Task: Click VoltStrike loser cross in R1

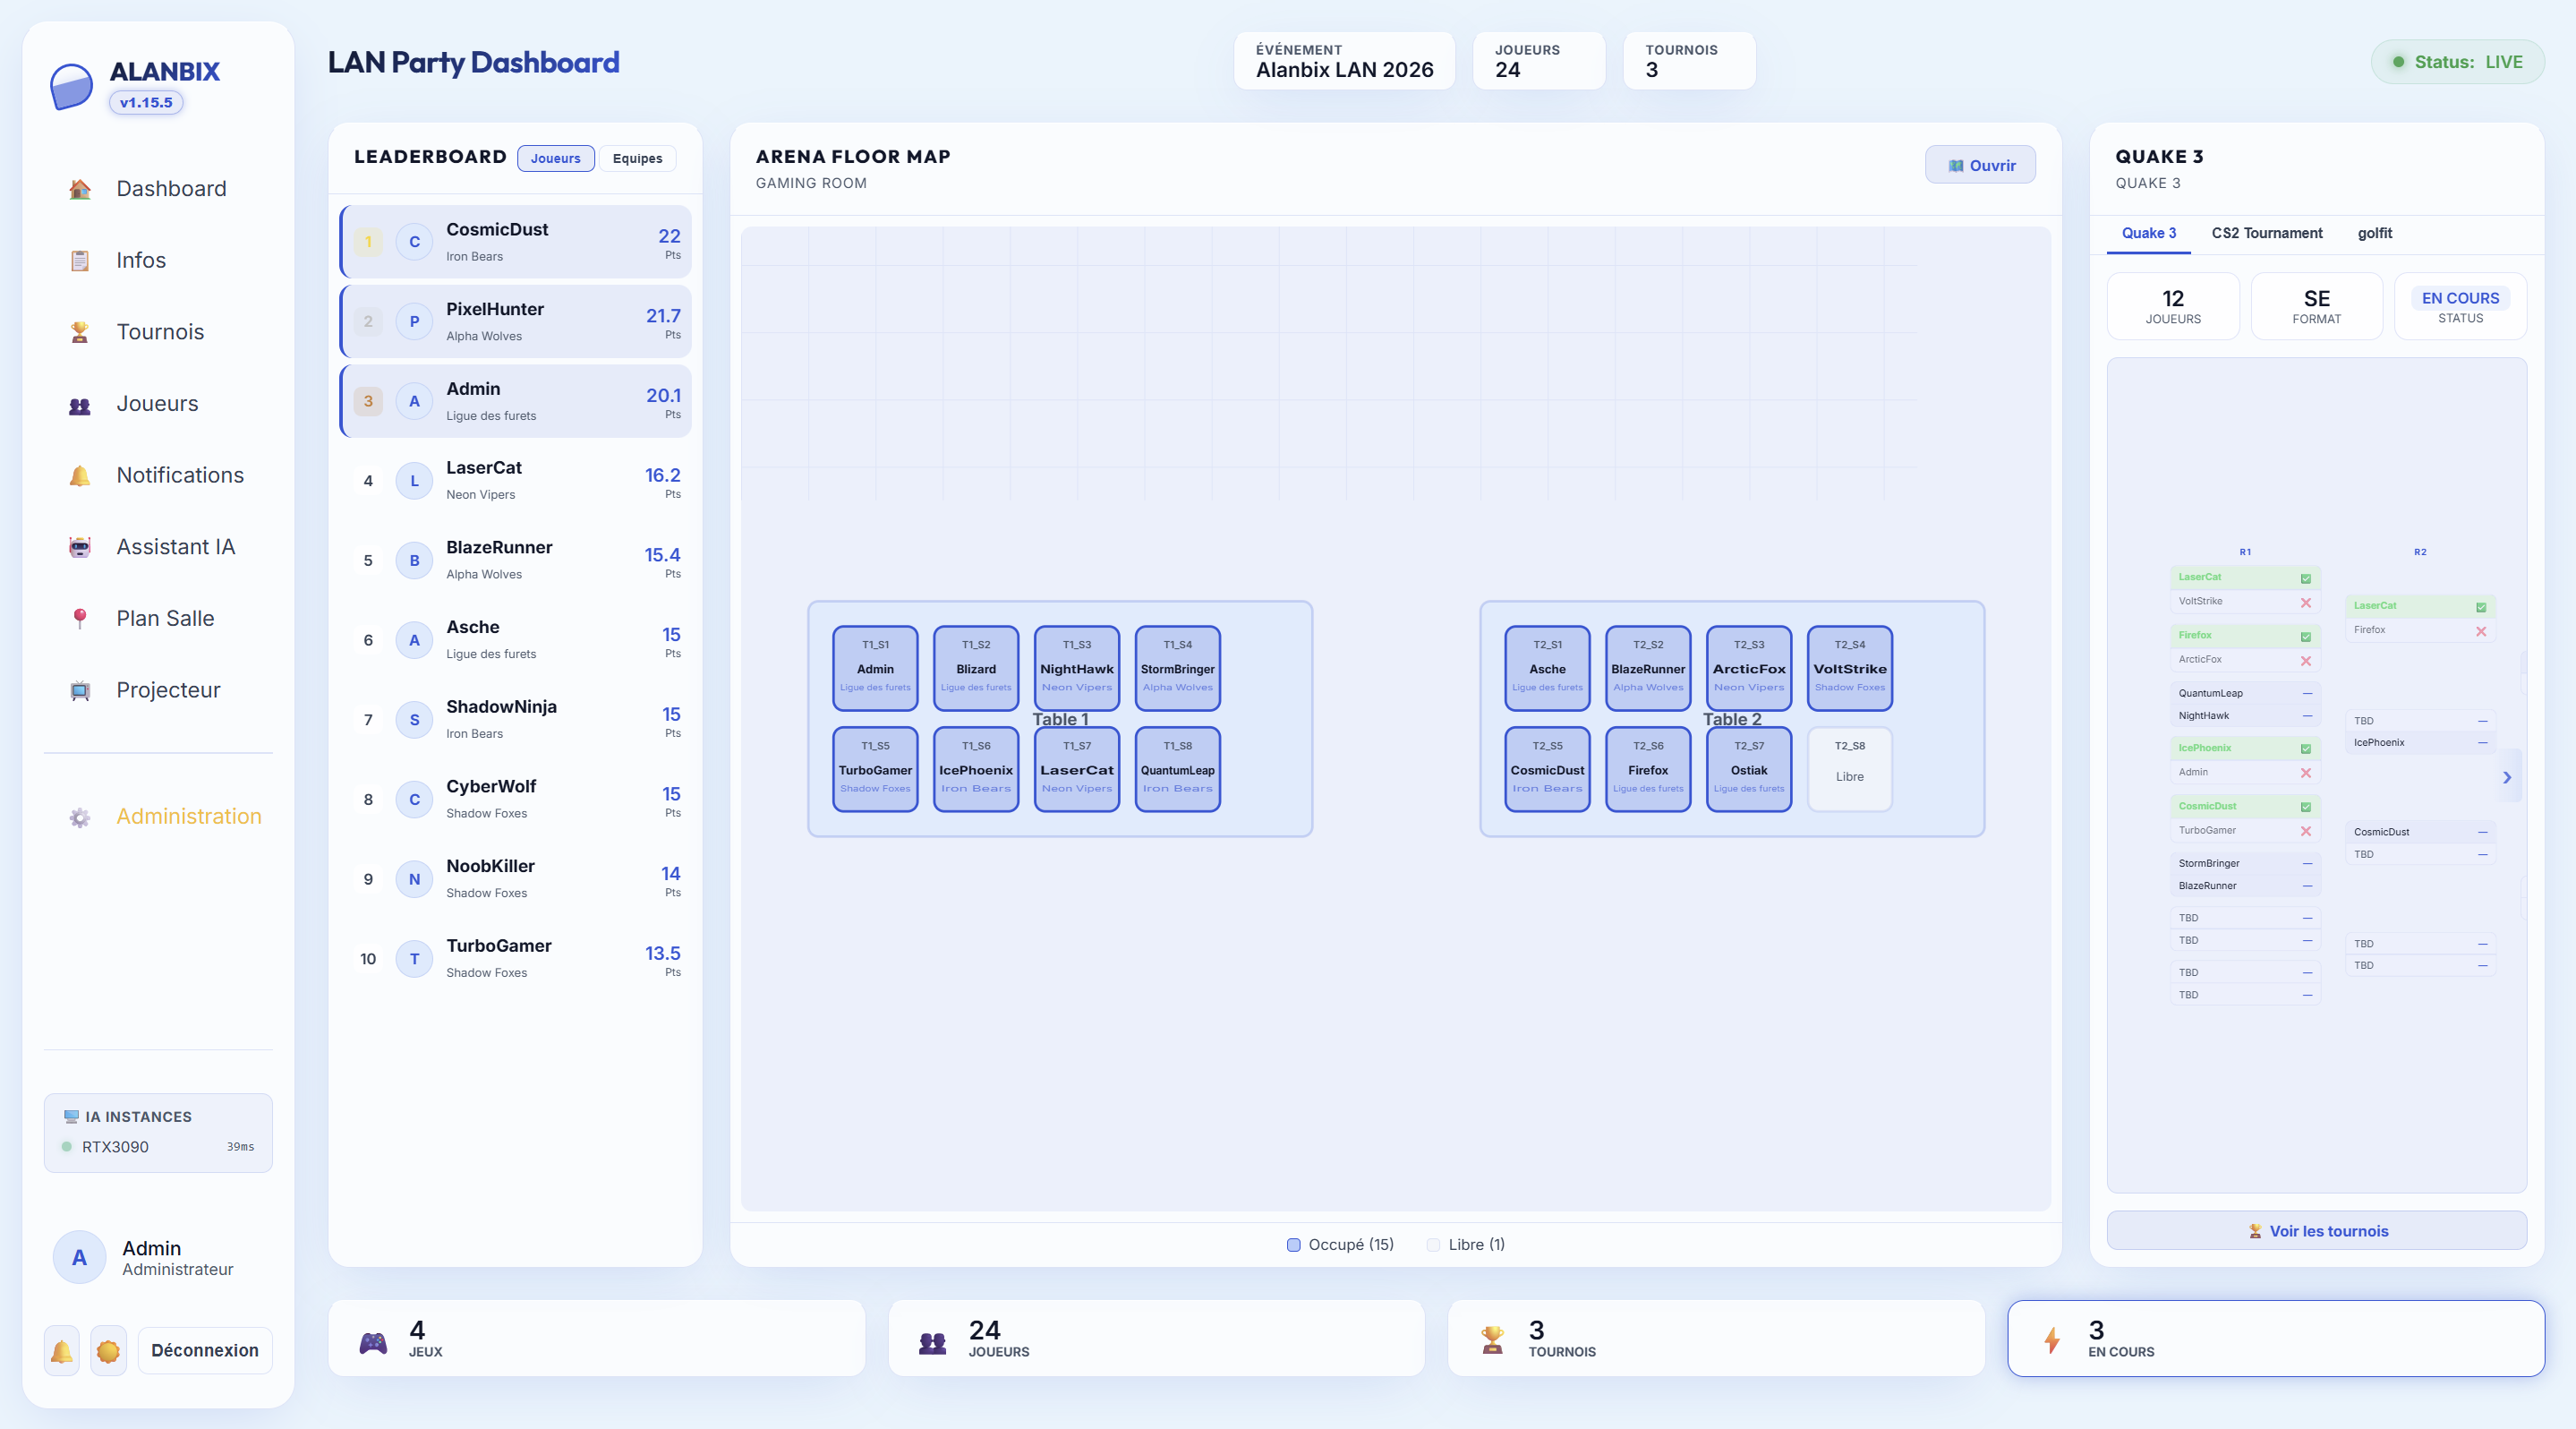Action: coord(2306,602)
